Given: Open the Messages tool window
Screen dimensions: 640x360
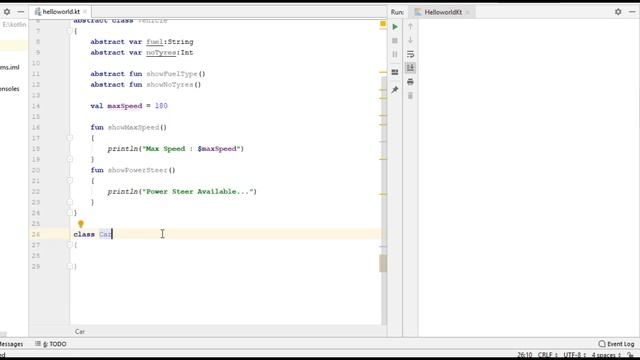Looking at the screenshot, I should pos(11,344).
